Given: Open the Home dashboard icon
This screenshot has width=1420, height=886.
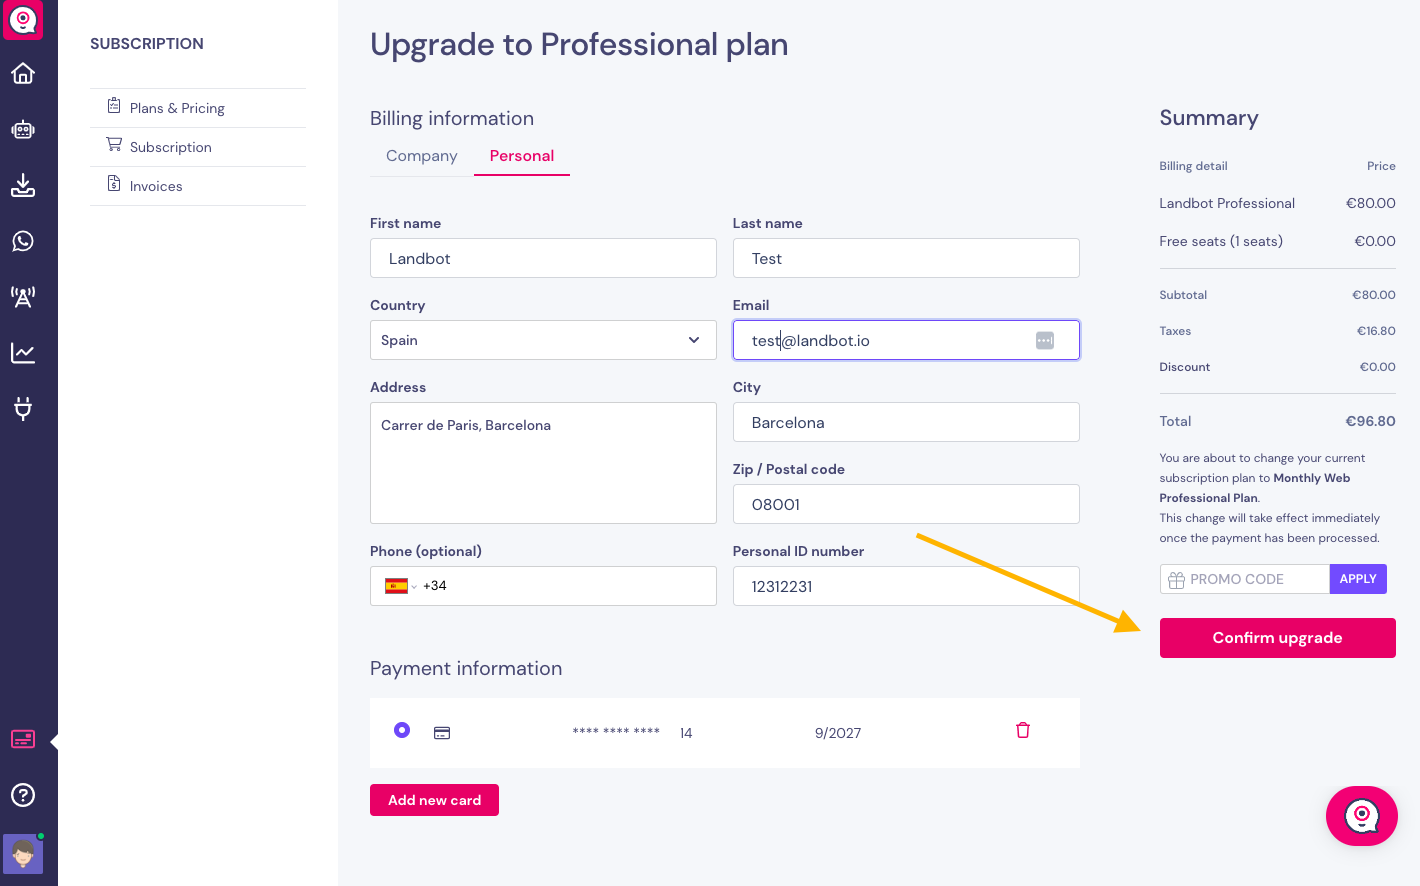Looking at the screenshot, I should pyautogui.click(x=23, y=74).
